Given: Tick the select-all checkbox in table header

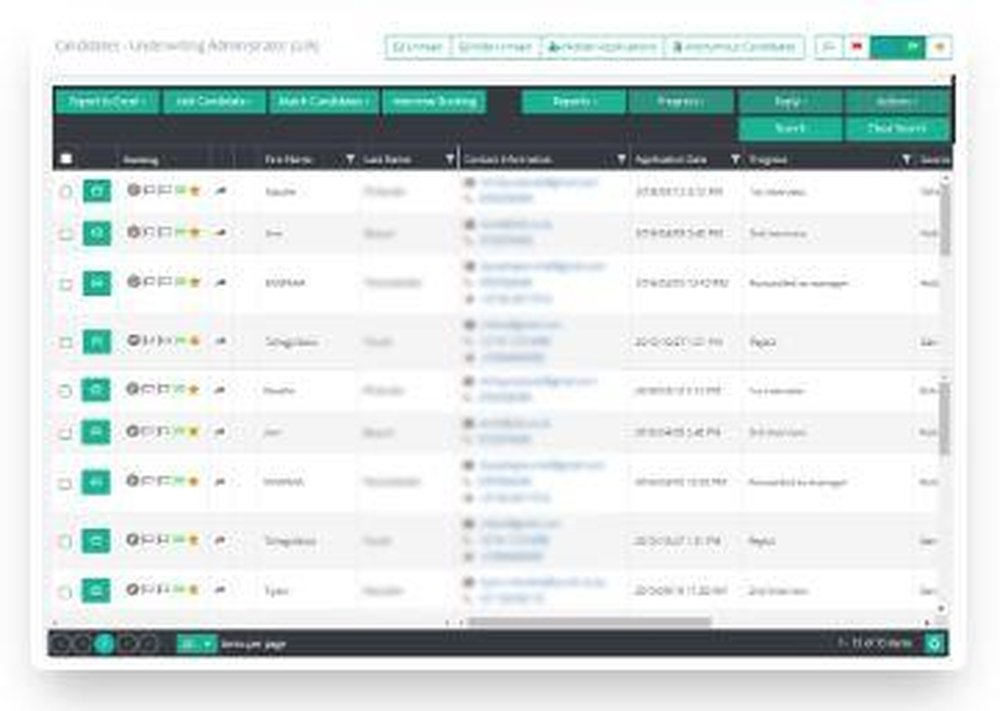Looking at the screenshot, I should [66, 159].
